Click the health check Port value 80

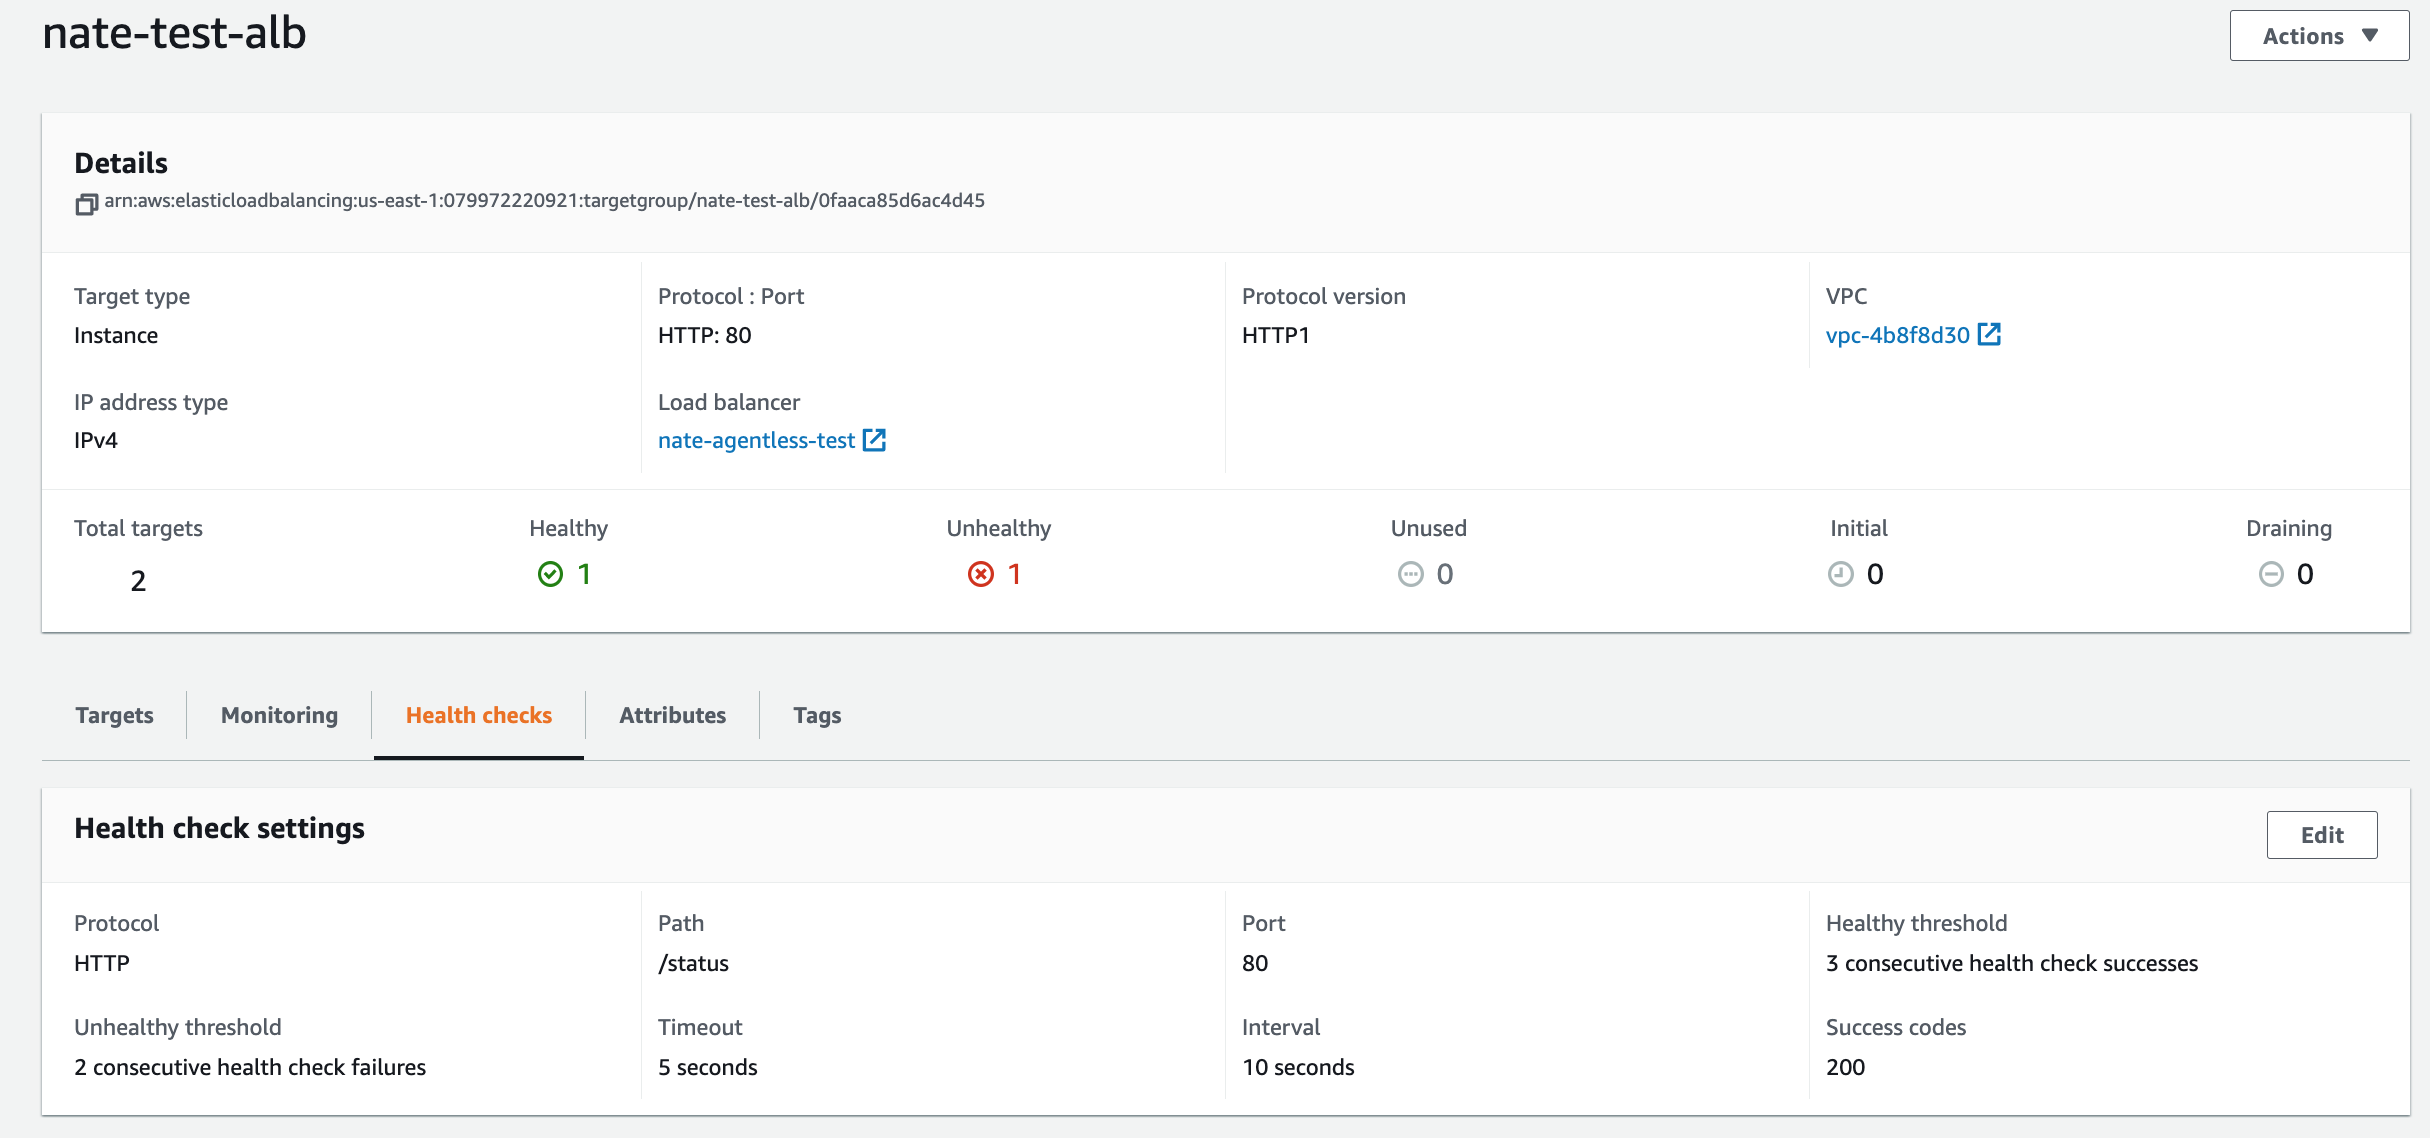tap(1255, 963)
